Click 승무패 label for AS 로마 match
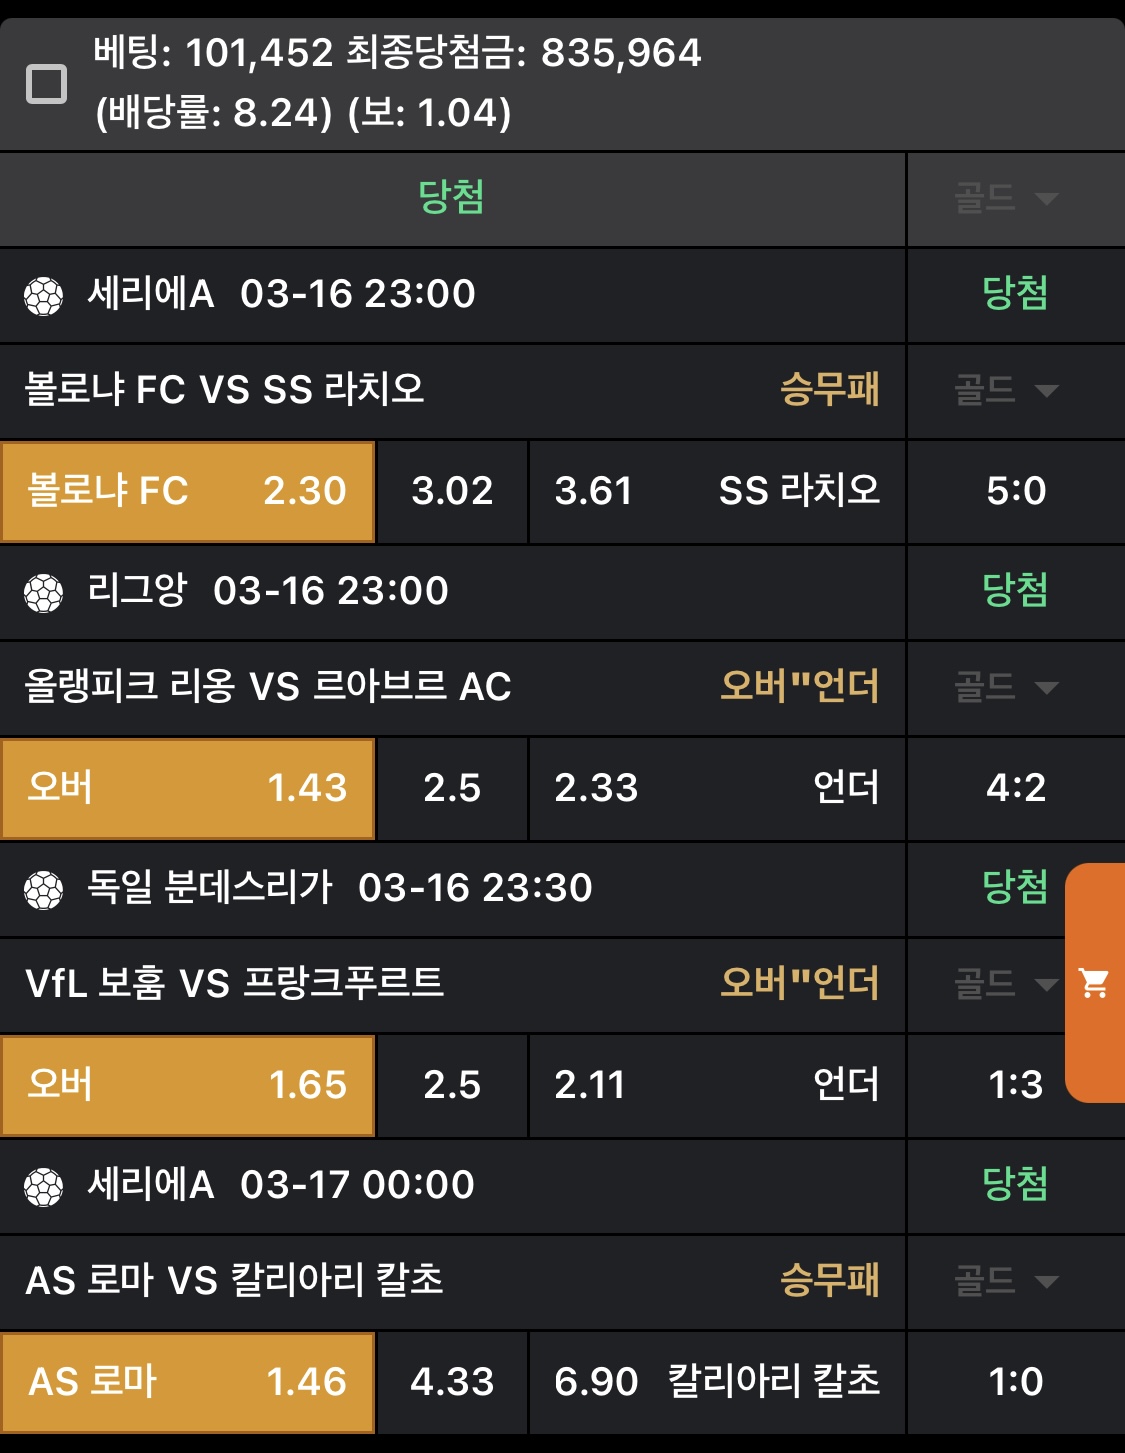The width and height of the screenshot is (1125, 1453). click(x=829, y=1280)
